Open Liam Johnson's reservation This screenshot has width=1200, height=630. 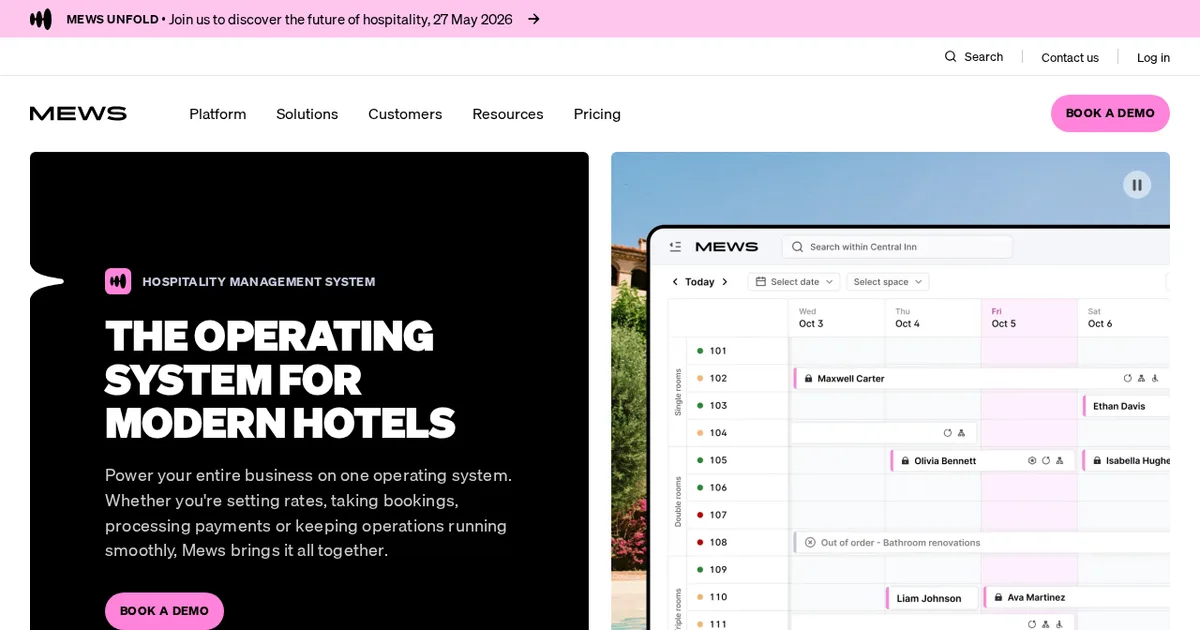[931, 598]
